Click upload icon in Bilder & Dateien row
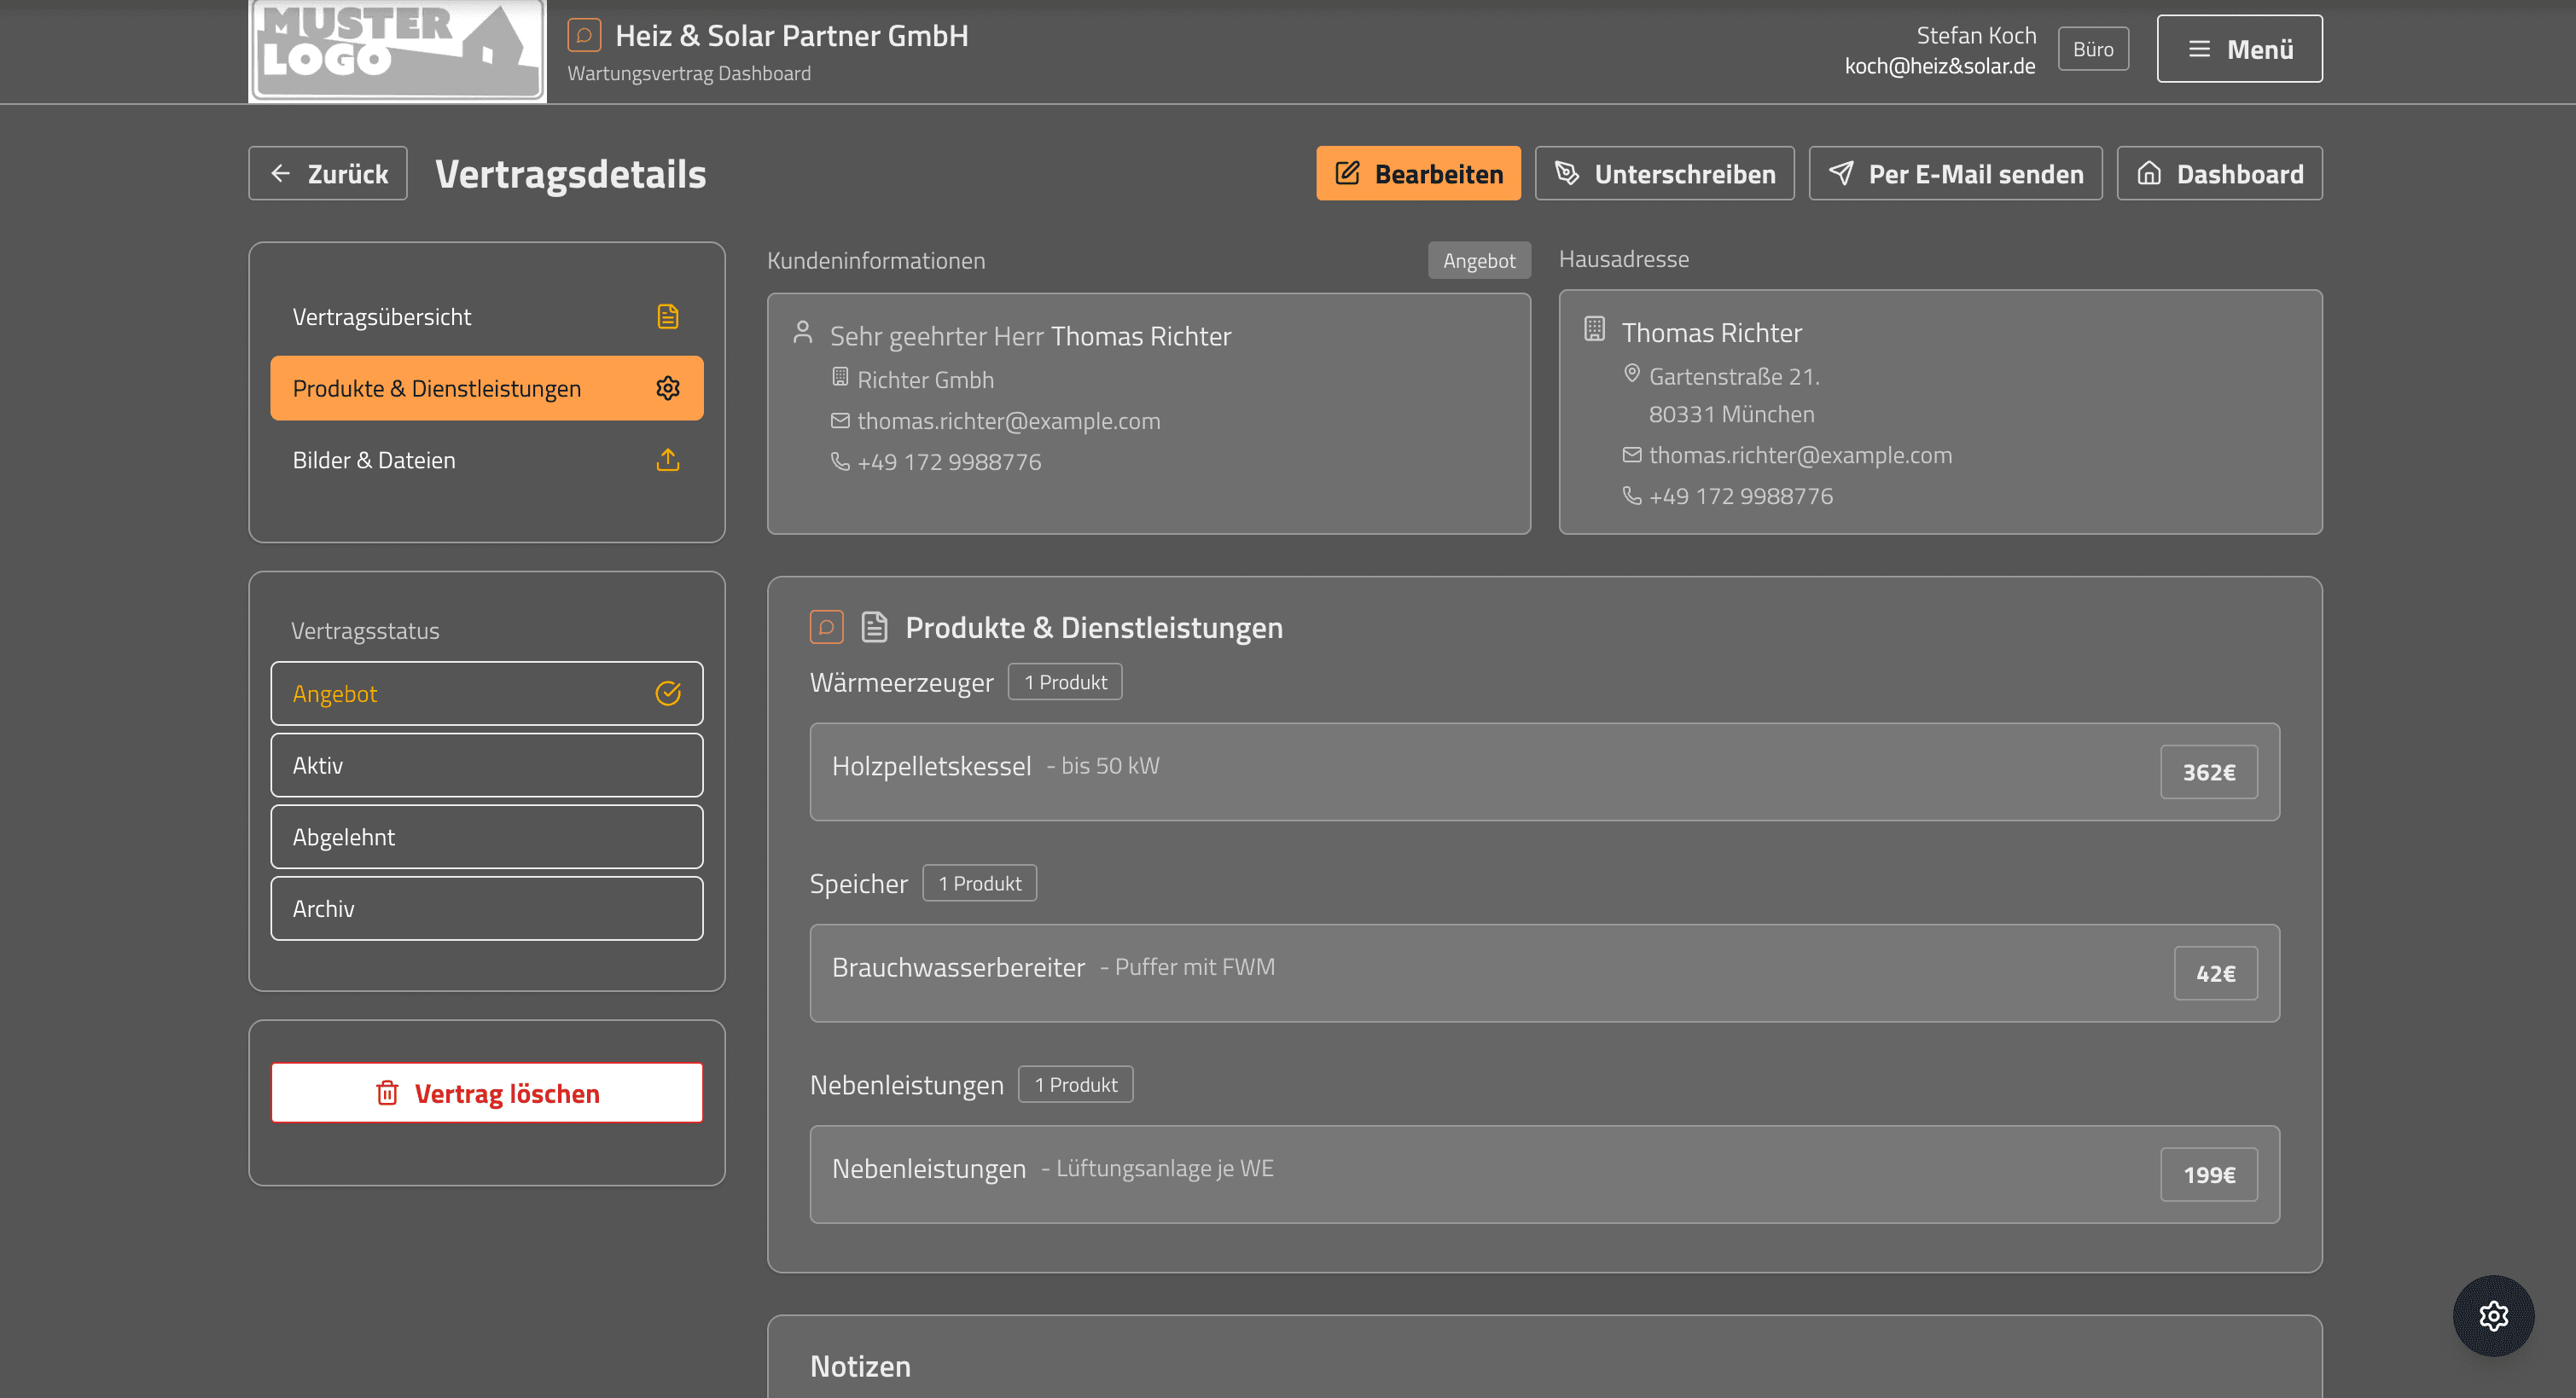The width and height of the screenshot is (2576, 1398). (667, 460)
